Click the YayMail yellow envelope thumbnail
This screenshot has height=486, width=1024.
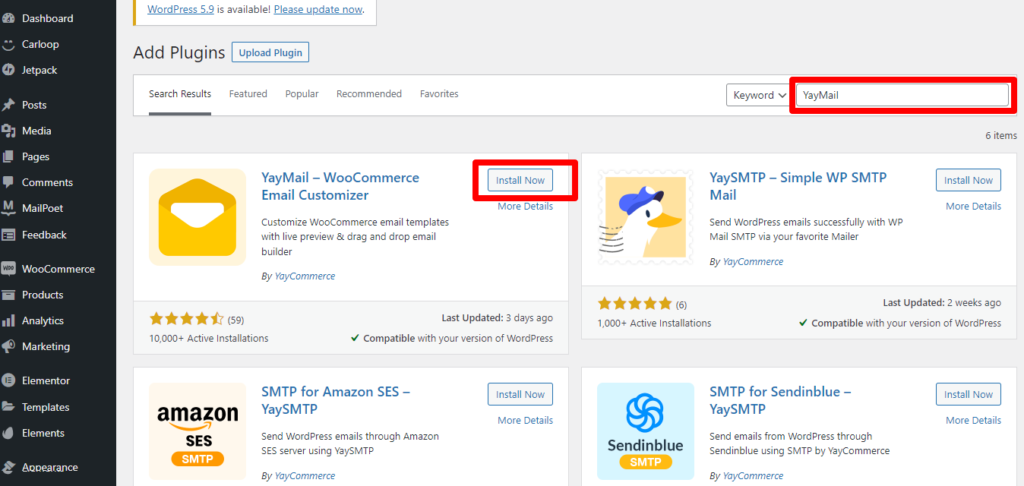[197, 217]
